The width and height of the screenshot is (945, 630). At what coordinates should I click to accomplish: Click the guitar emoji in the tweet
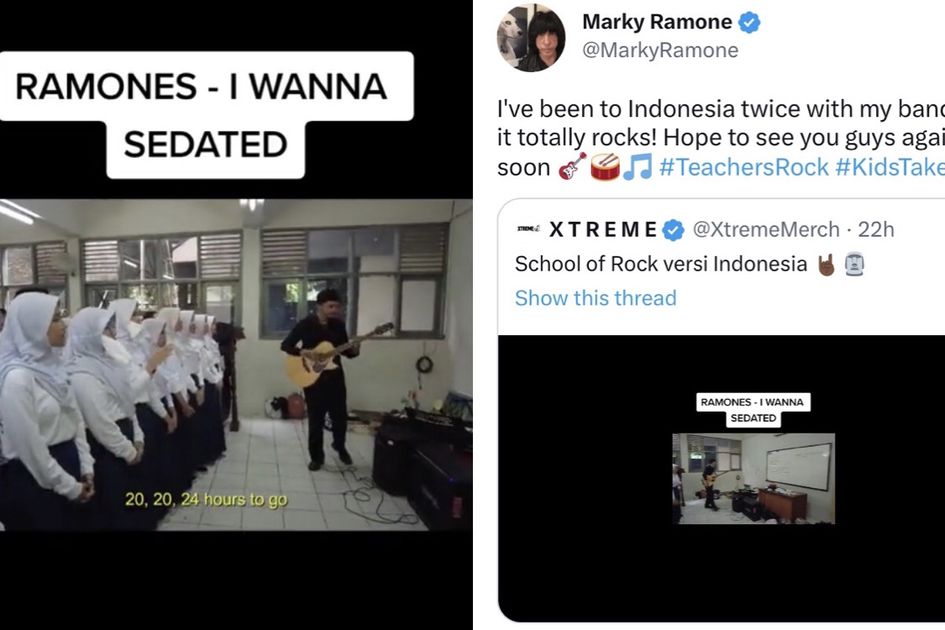pos(572,166)
